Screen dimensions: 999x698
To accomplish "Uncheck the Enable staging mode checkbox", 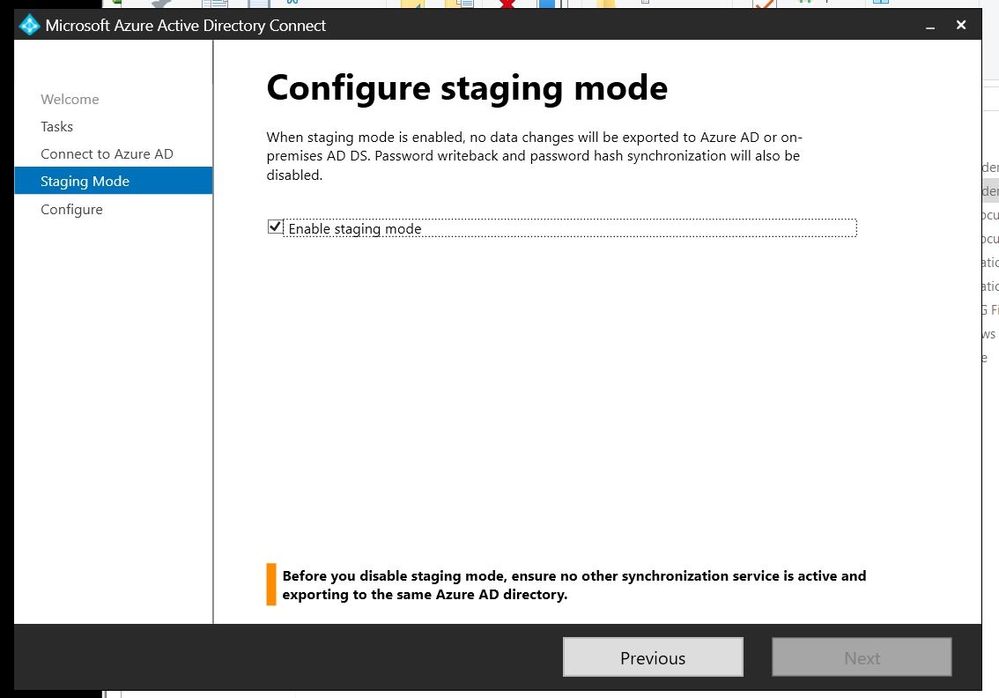I will pyautogui.click(x=275, y=227).
